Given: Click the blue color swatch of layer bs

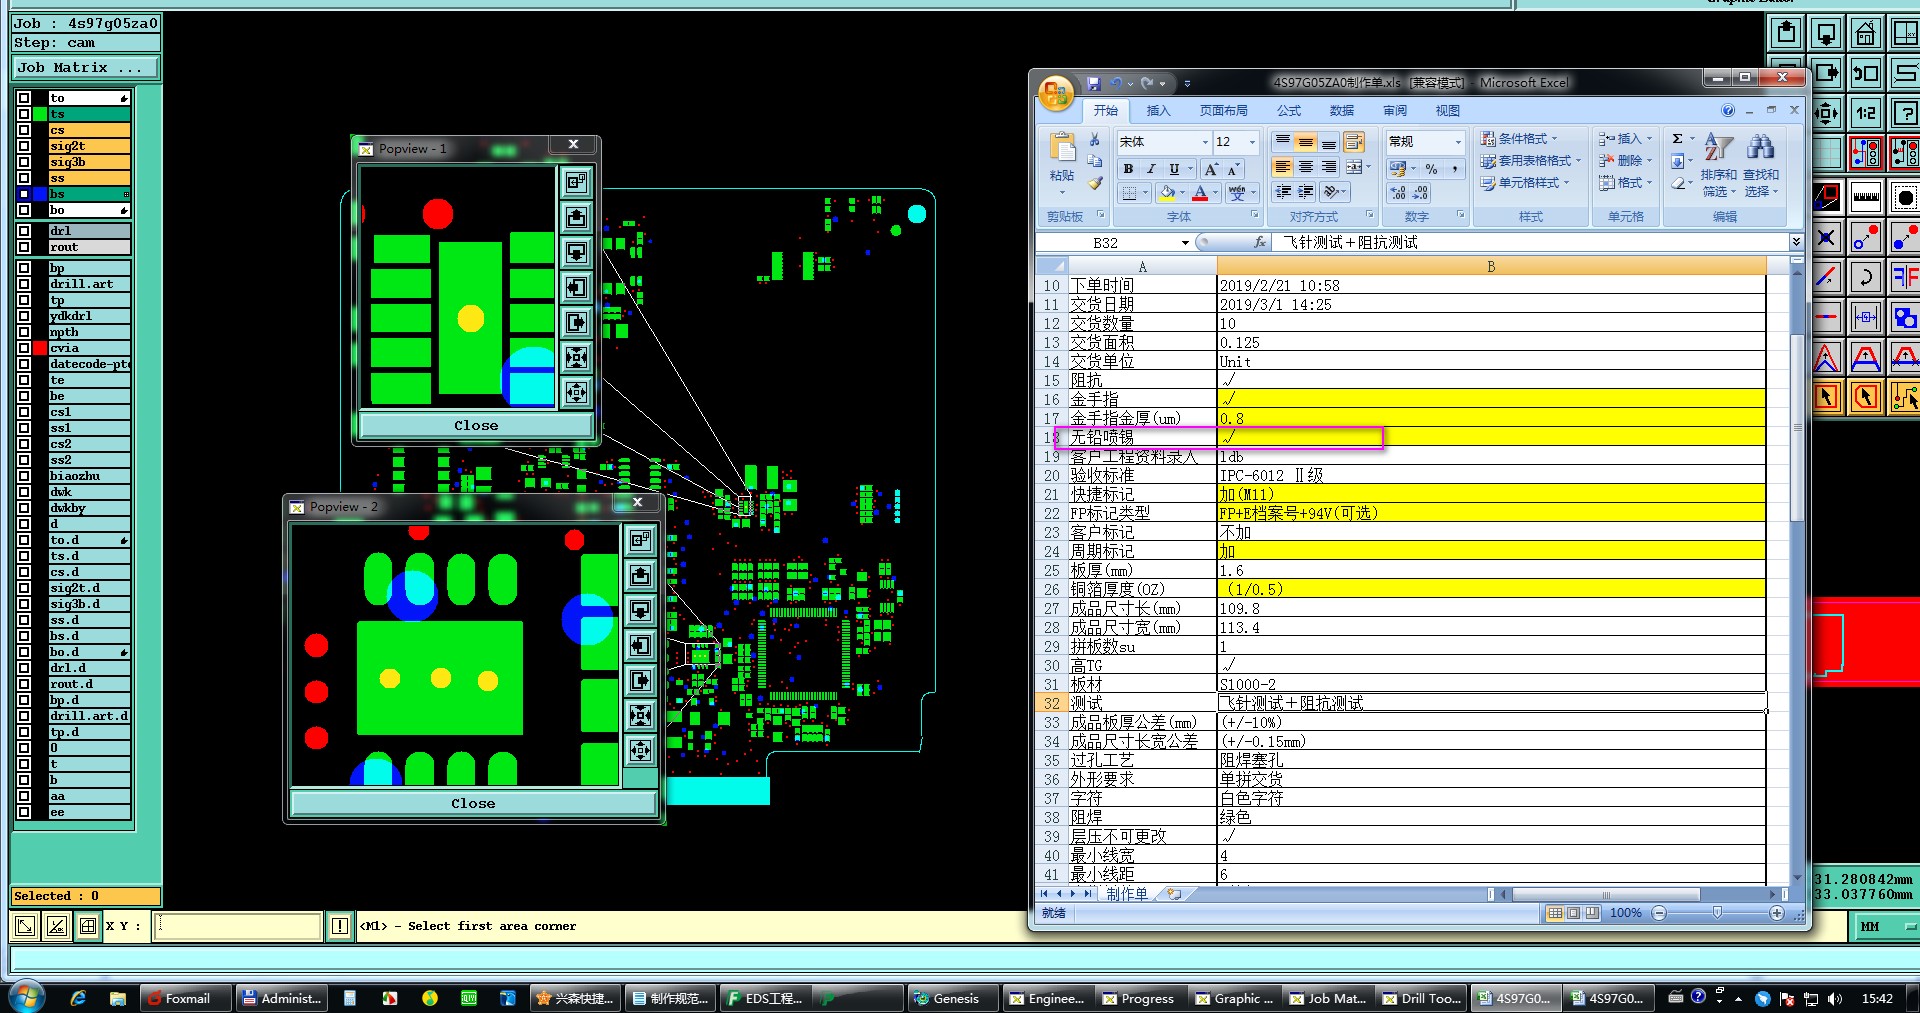Looking at the screenshot, I should coord(40,194).
